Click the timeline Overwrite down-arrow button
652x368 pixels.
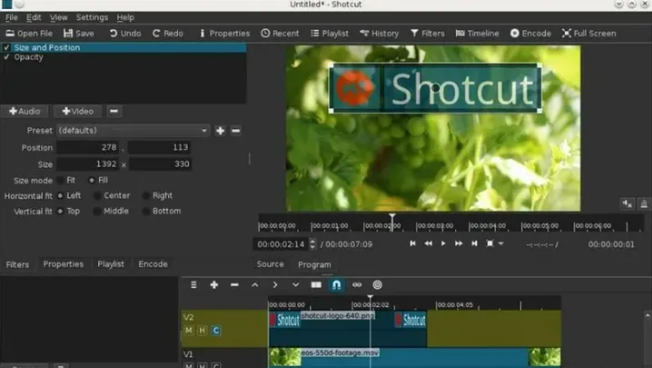295,285
